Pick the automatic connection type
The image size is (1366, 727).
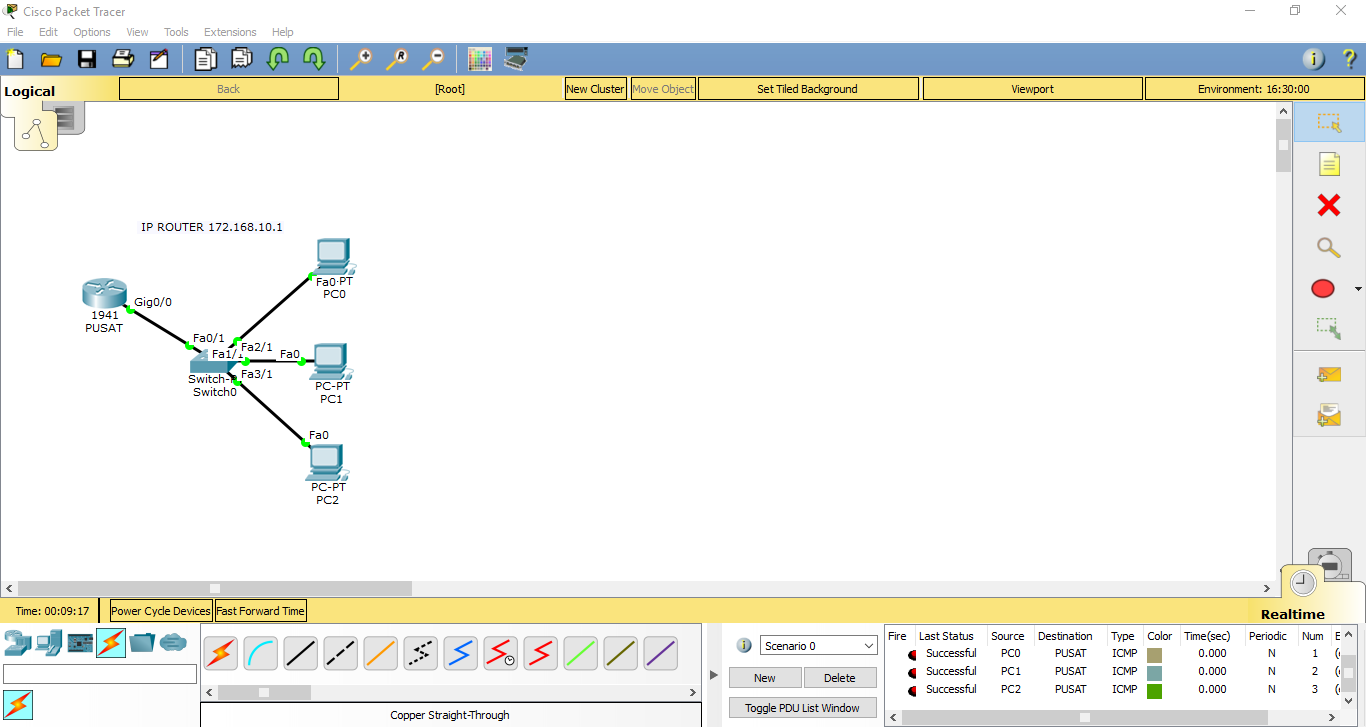221,654
